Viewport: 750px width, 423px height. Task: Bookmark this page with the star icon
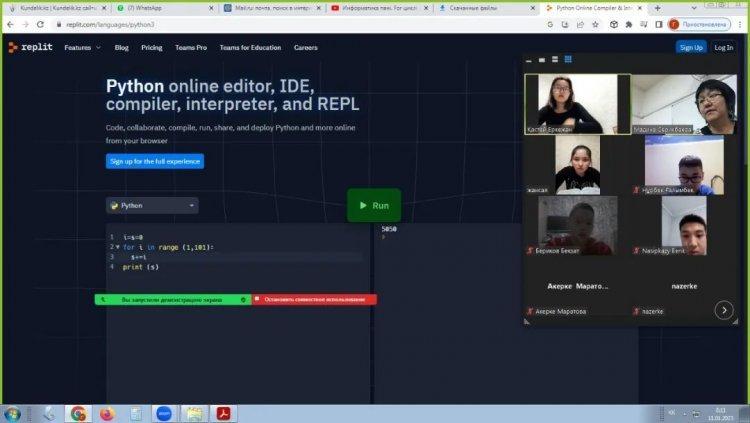point(595,24)
